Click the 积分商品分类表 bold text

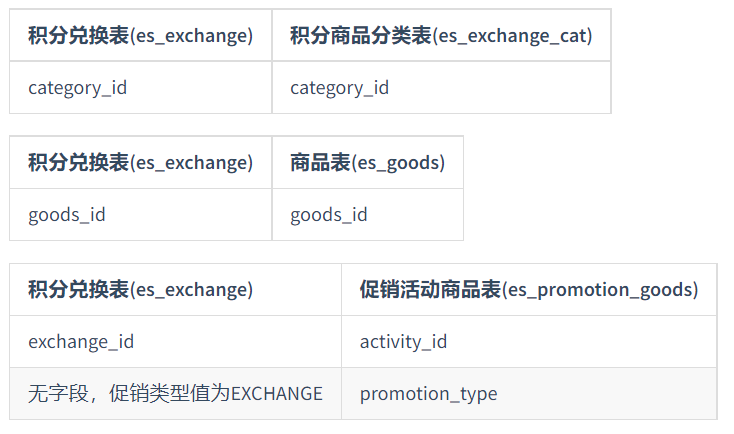360,35
